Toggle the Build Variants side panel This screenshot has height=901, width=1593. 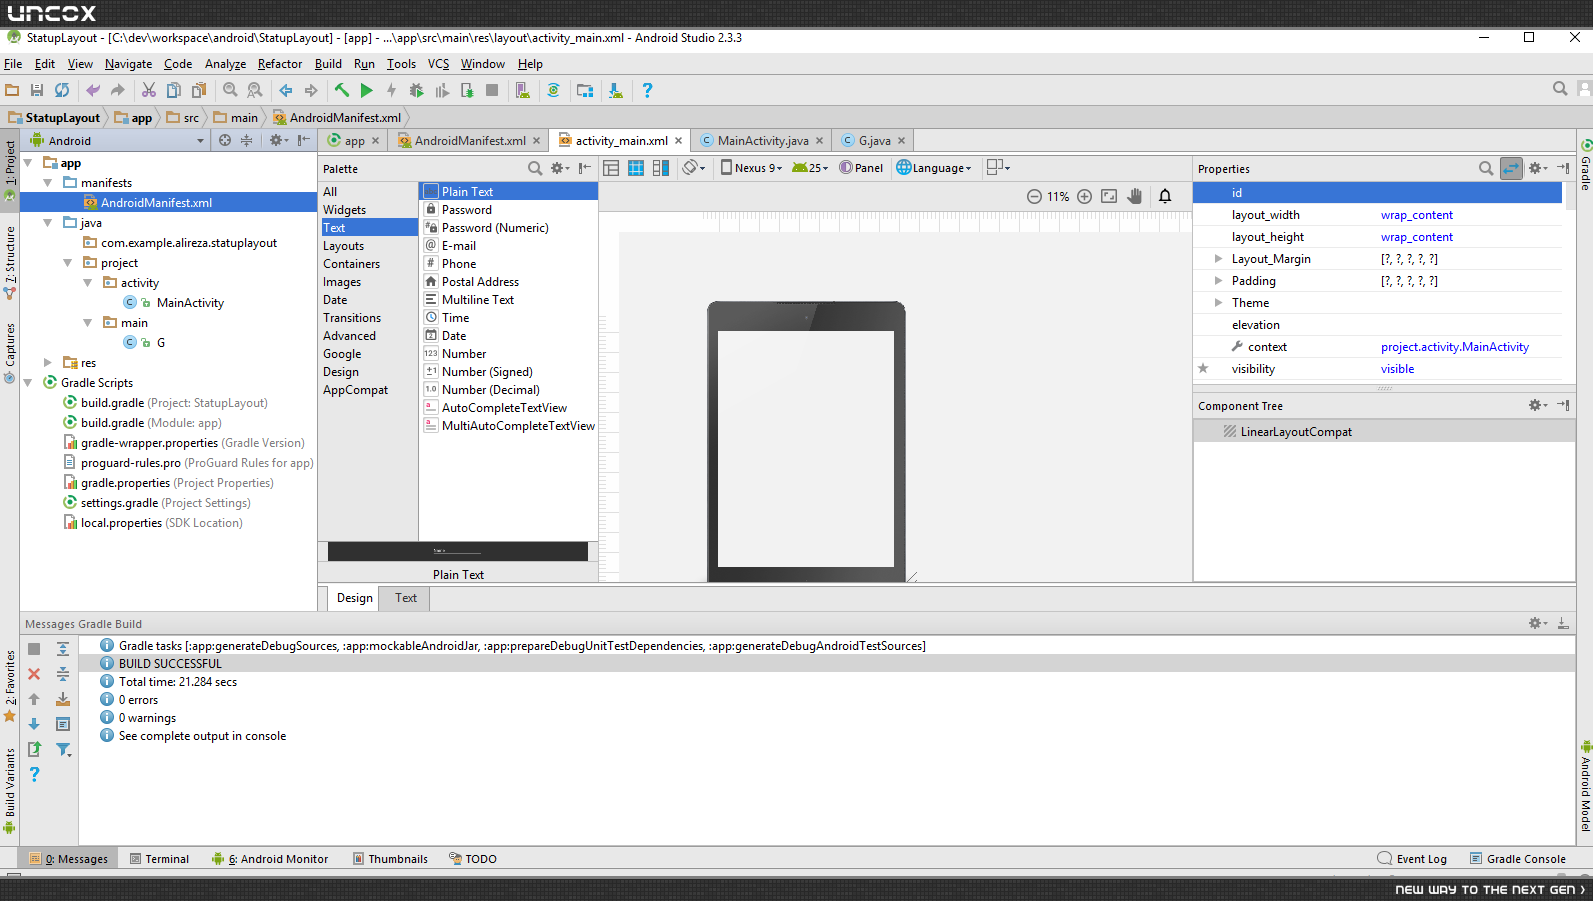click(x=10, y=790)
